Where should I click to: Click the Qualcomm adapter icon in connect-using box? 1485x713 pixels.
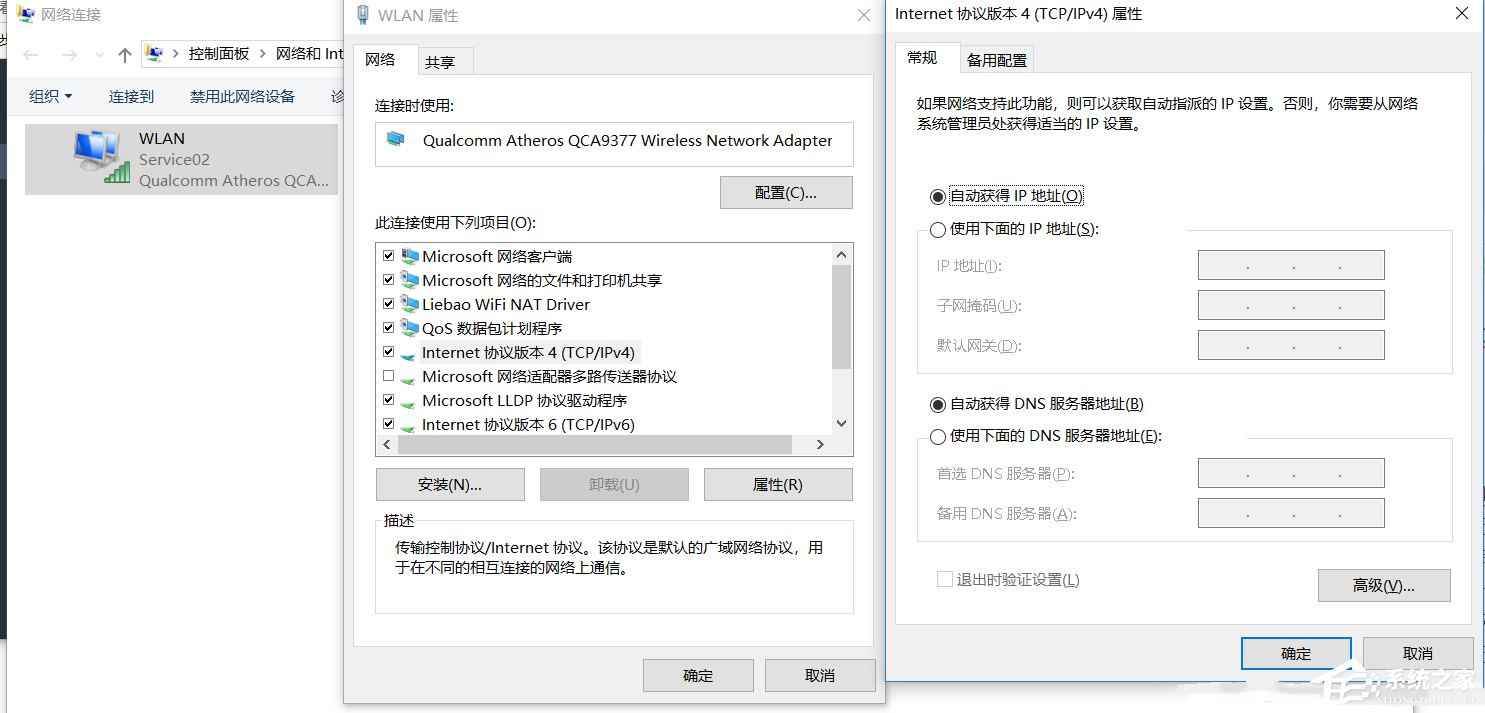tap(396, 138)
